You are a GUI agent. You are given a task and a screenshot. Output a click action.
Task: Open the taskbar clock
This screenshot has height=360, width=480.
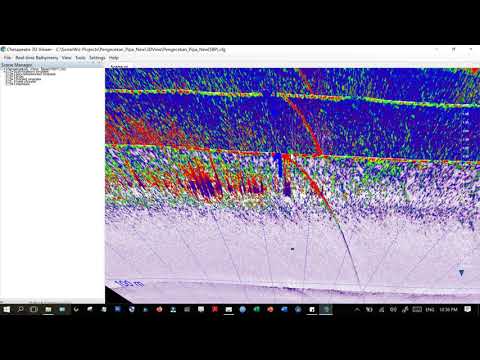(448, 310)
